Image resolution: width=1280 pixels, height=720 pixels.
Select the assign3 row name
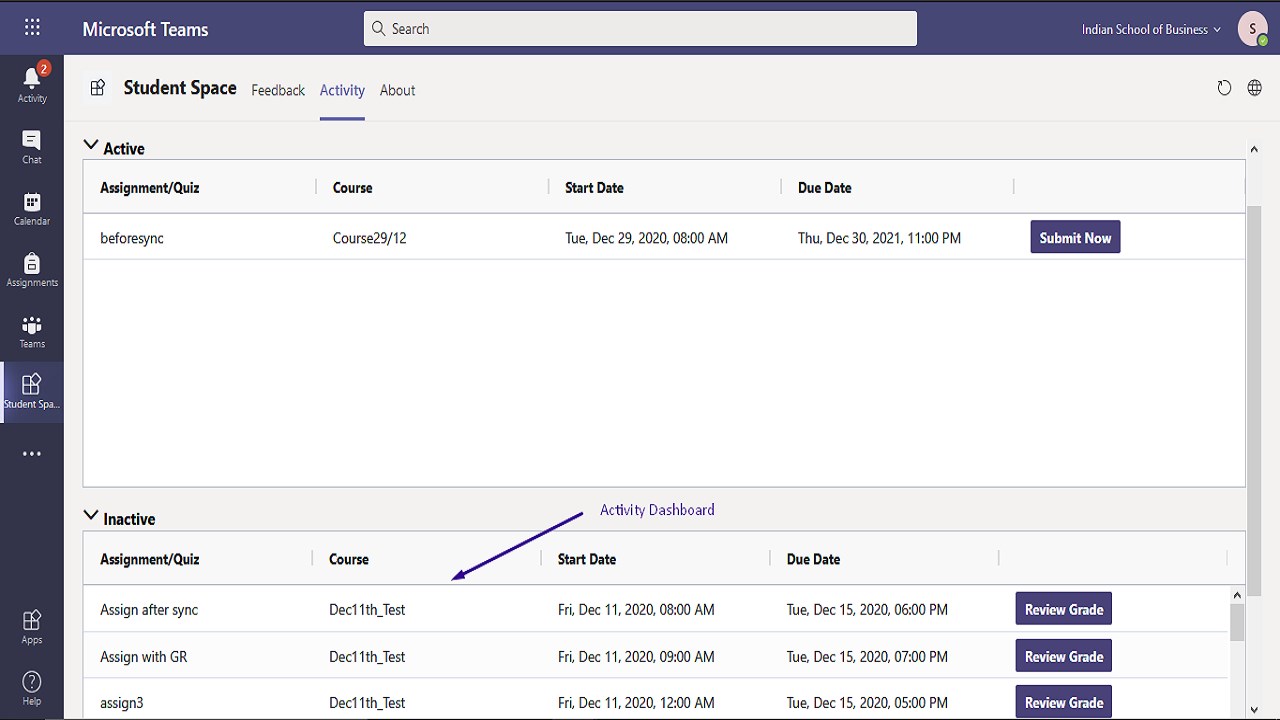tap(122, 703)
